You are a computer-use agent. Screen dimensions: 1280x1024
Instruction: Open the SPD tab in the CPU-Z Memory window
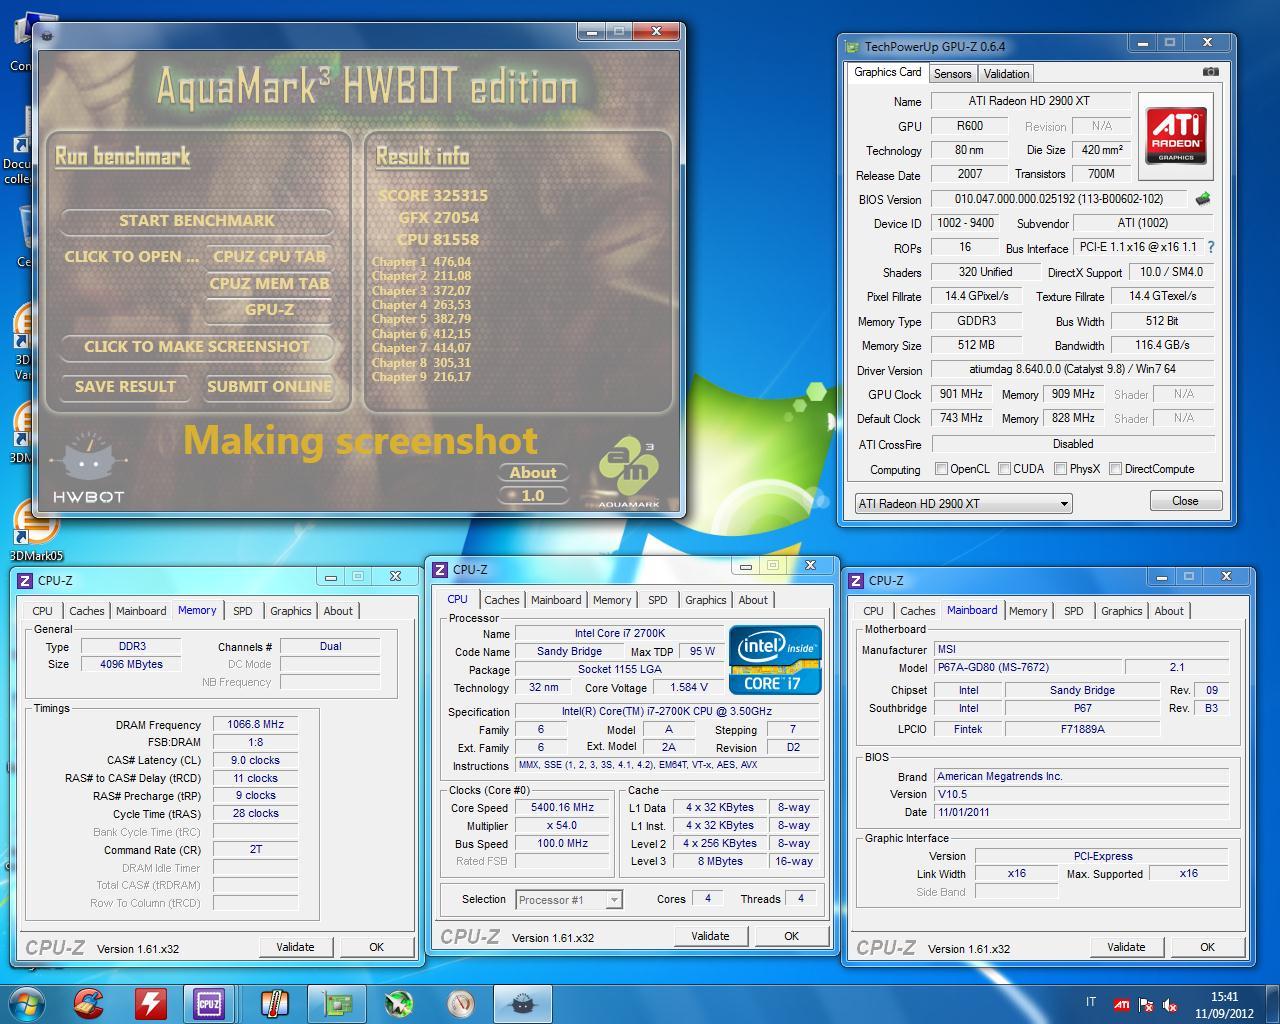243,611
